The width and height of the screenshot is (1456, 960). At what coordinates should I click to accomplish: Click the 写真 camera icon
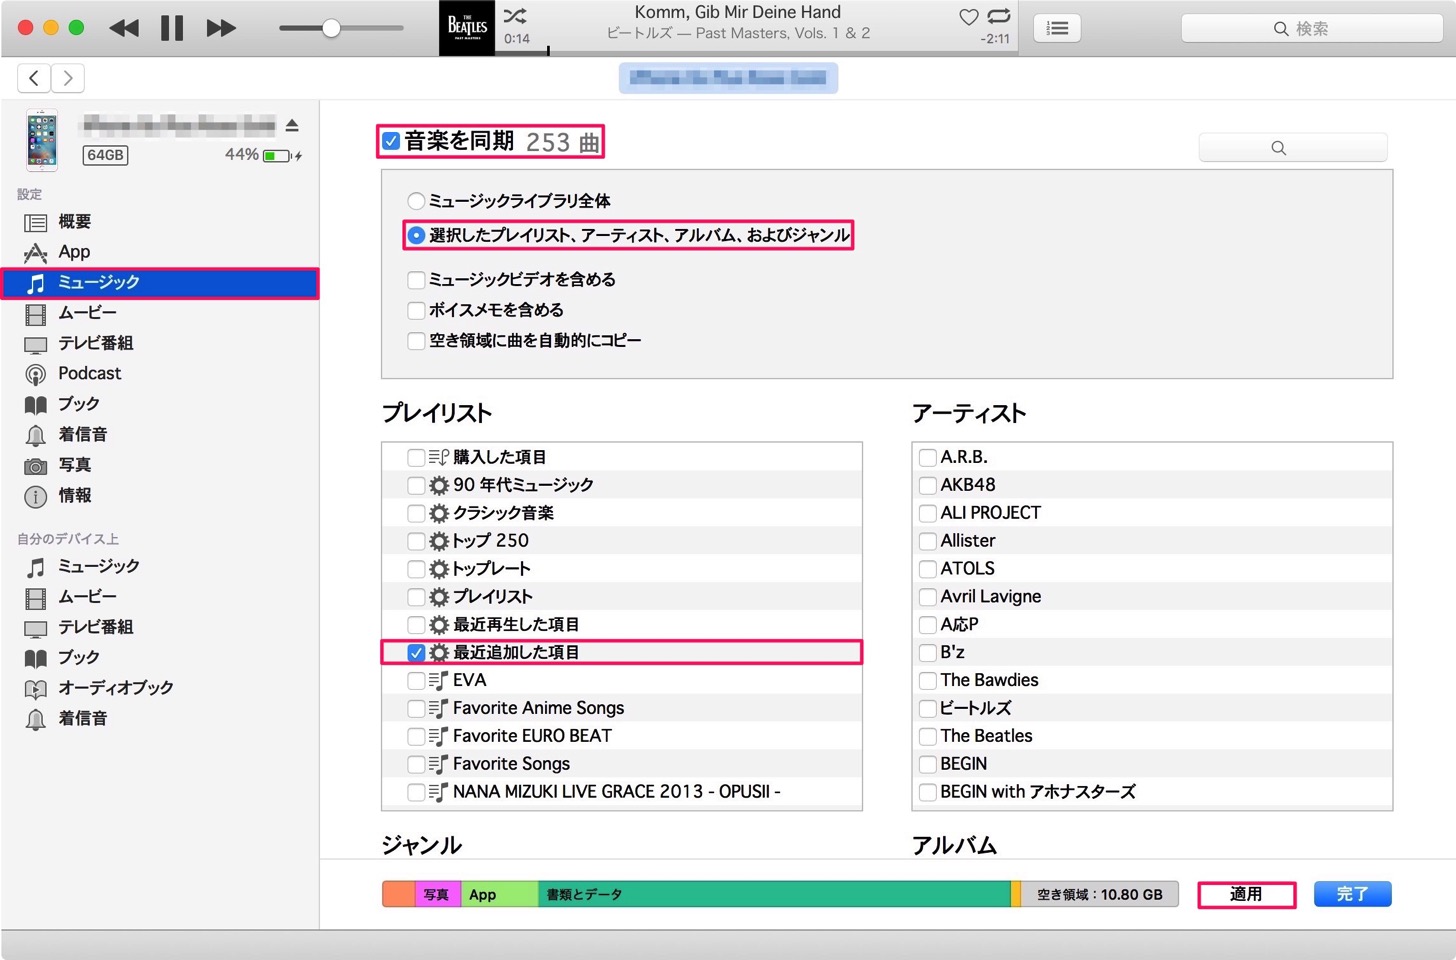click(36, 466)
